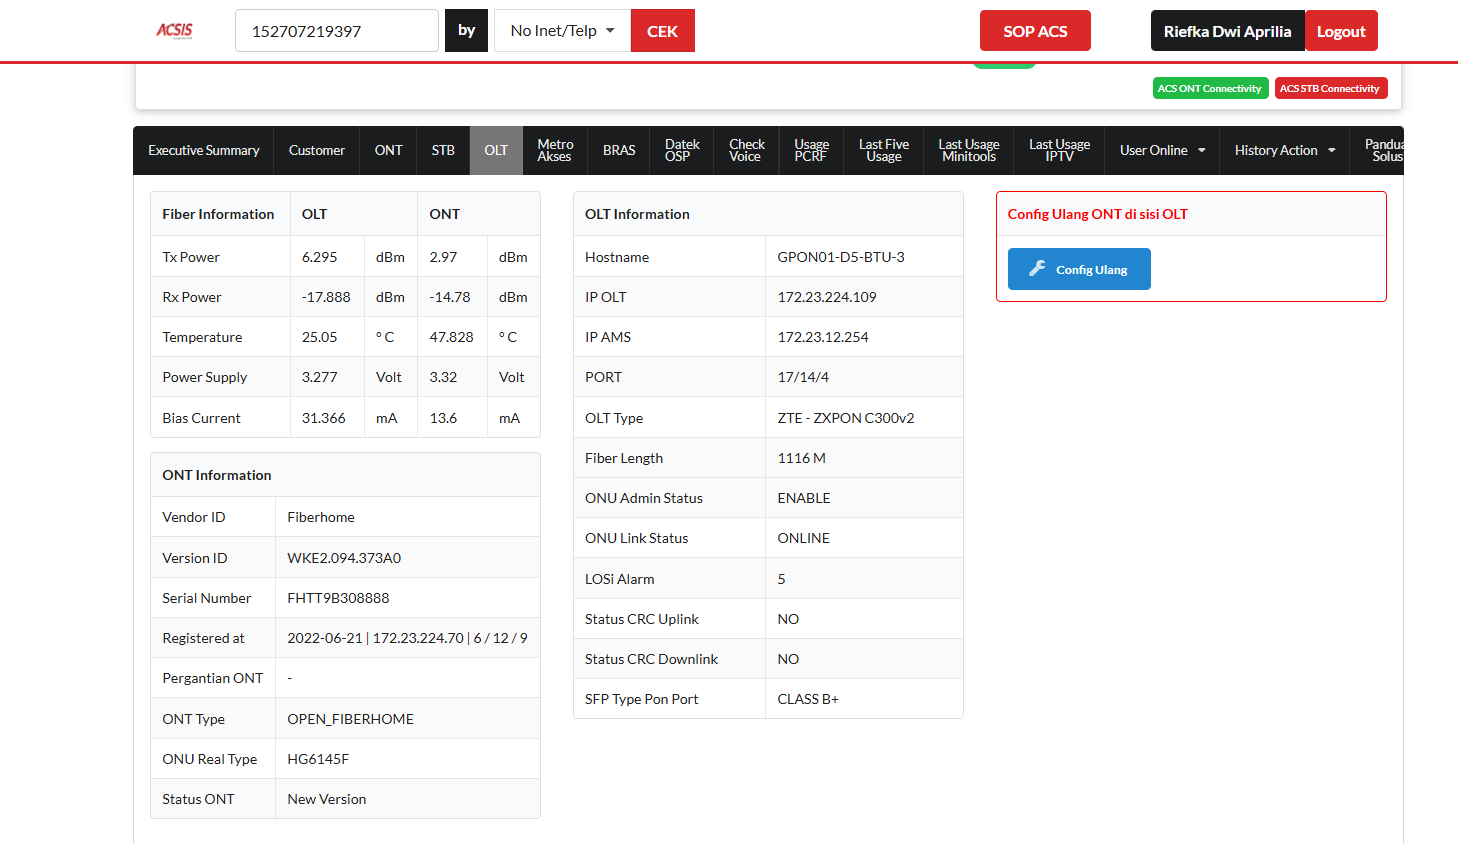The width and height of the screenshot is (1458, 843).
Task: Click the ACS STB Connectivity badge
Action: [x=1330, y=88]
